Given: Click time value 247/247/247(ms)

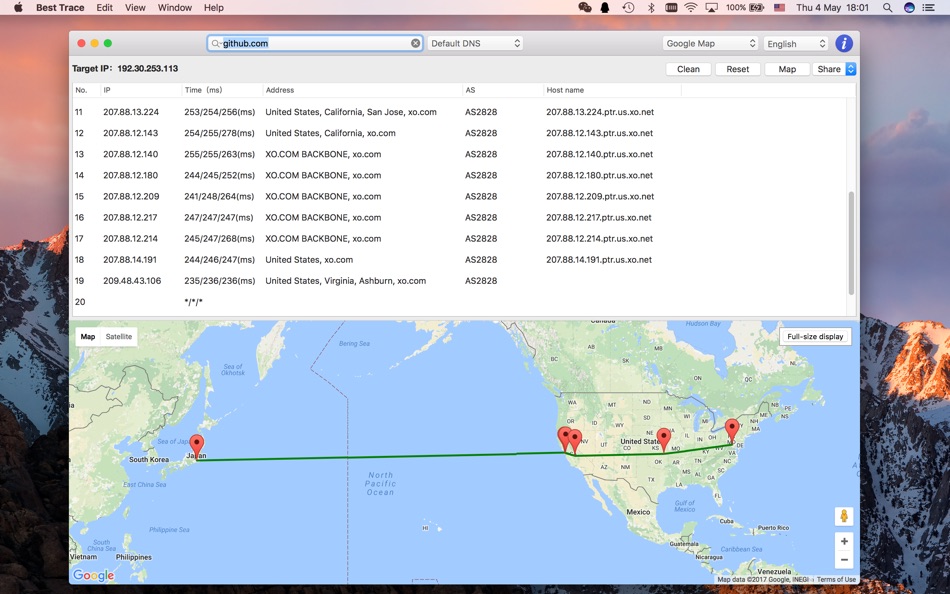Looking at the screenshot, I should (x=219, y=218).
